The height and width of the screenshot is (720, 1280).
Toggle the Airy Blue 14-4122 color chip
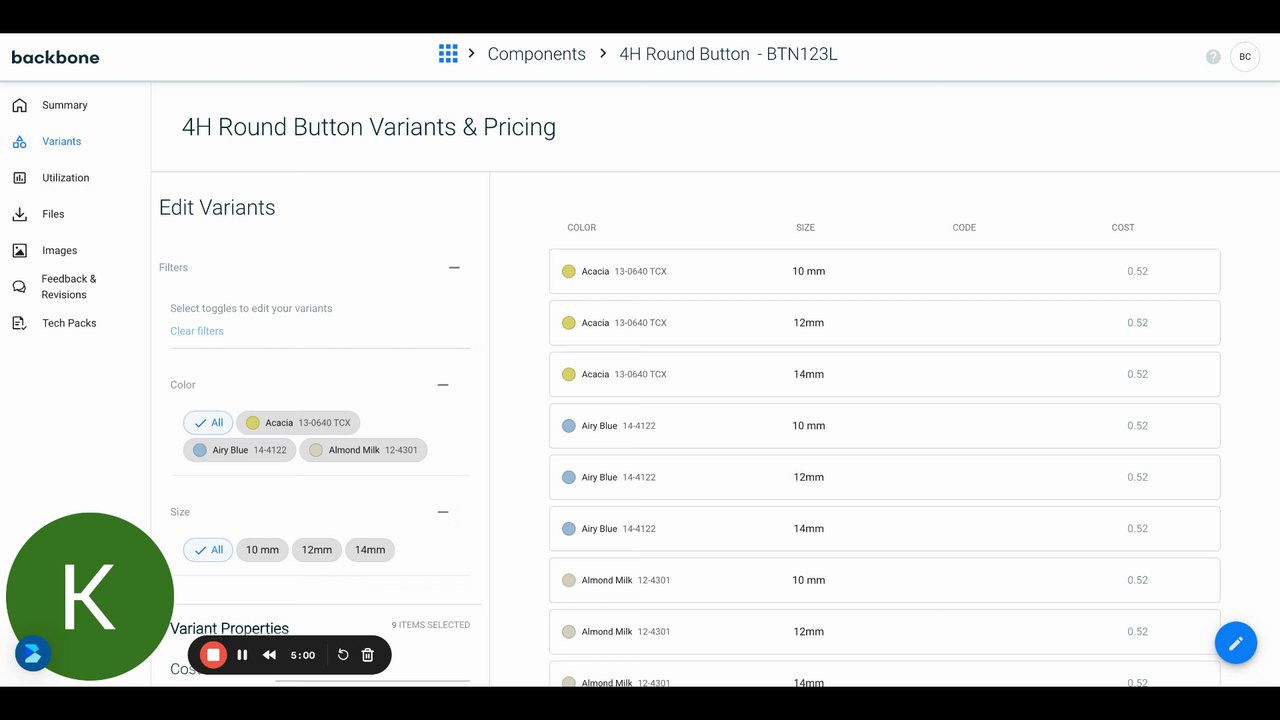[x=240, y=450]
